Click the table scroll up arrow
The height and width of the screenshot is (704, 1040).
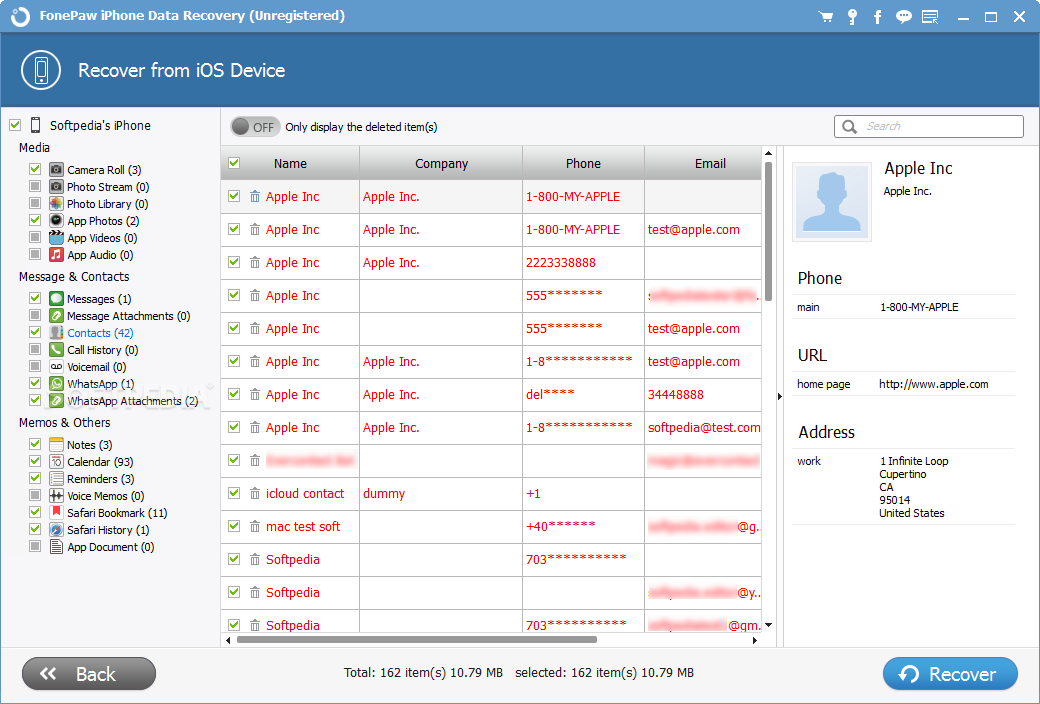point(768,153)
